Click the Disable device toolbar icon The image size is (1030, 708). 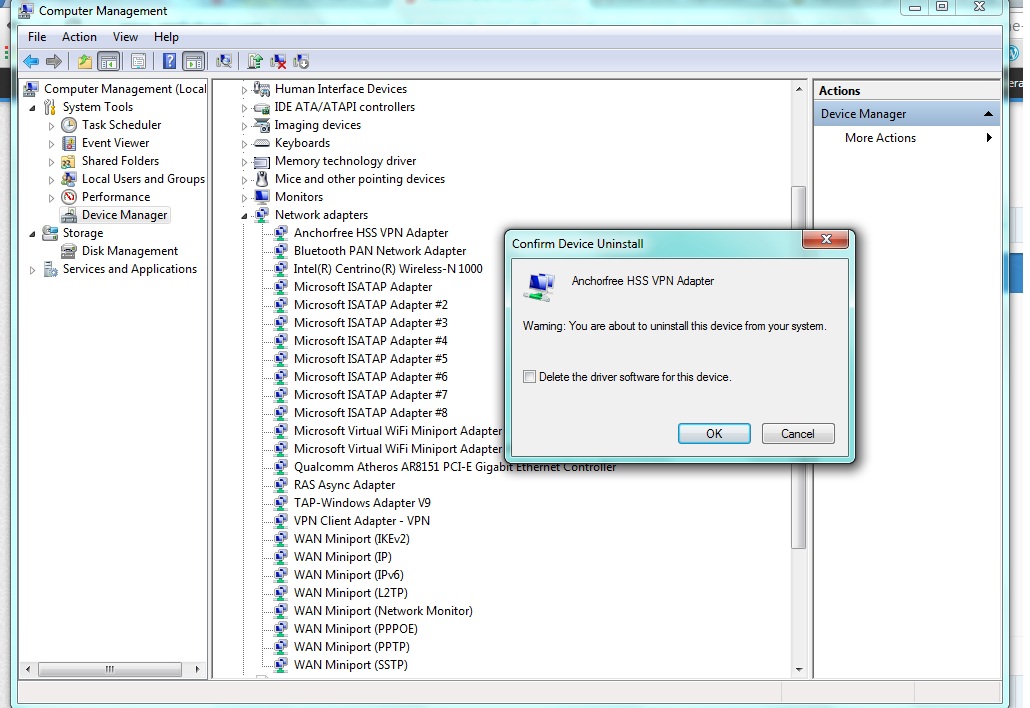tap(302, 62)
